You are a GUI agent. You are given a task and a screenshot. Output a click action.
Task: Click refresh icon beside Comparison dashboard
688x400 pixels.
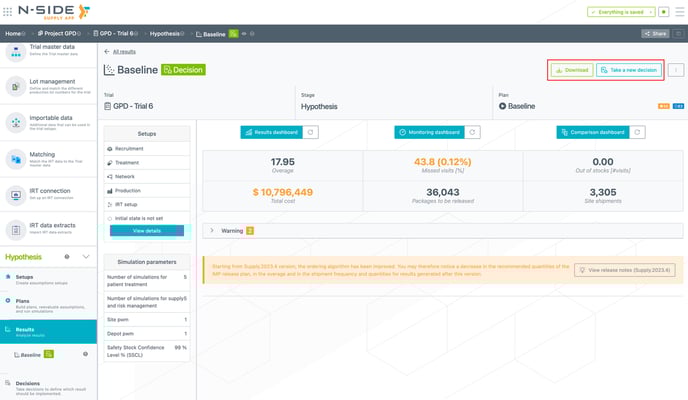[641, 132]
